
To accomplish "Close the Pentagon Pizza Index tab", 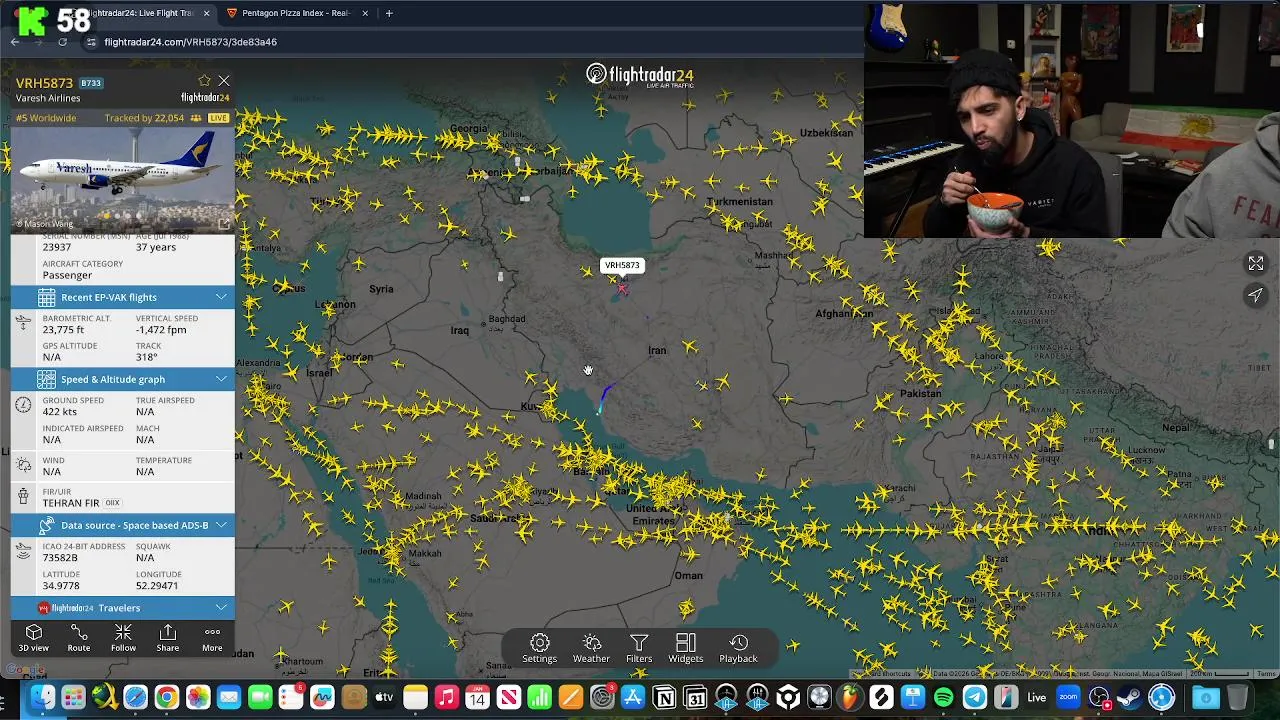I will point(365,13).
